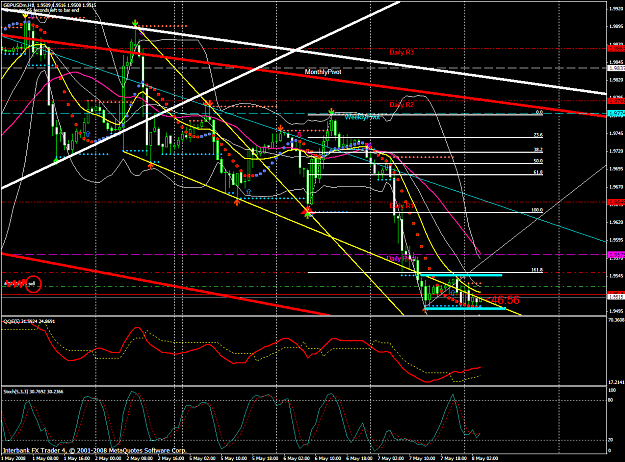
Task: Click the 5 May 10:00 time axis label
Action: click(234, 458)
